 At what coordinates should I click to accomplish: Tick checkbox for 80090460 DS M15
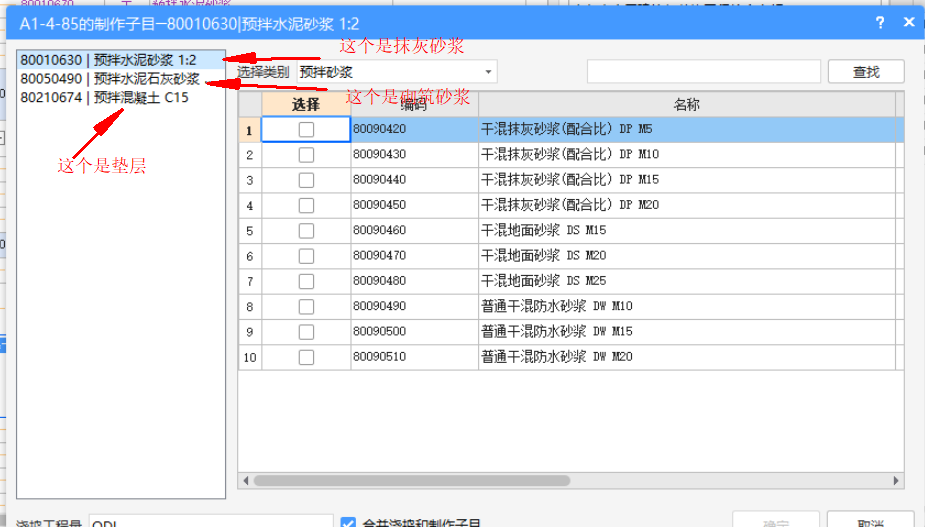306,231
